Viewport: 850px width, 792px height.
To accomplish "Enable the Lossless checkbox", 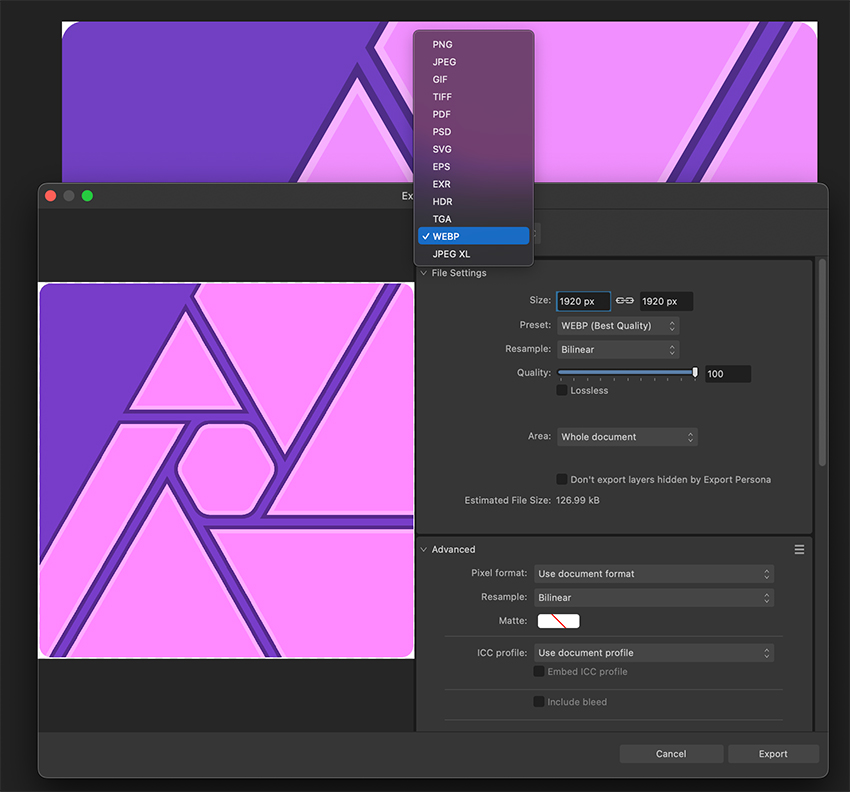I will (562, 390).
